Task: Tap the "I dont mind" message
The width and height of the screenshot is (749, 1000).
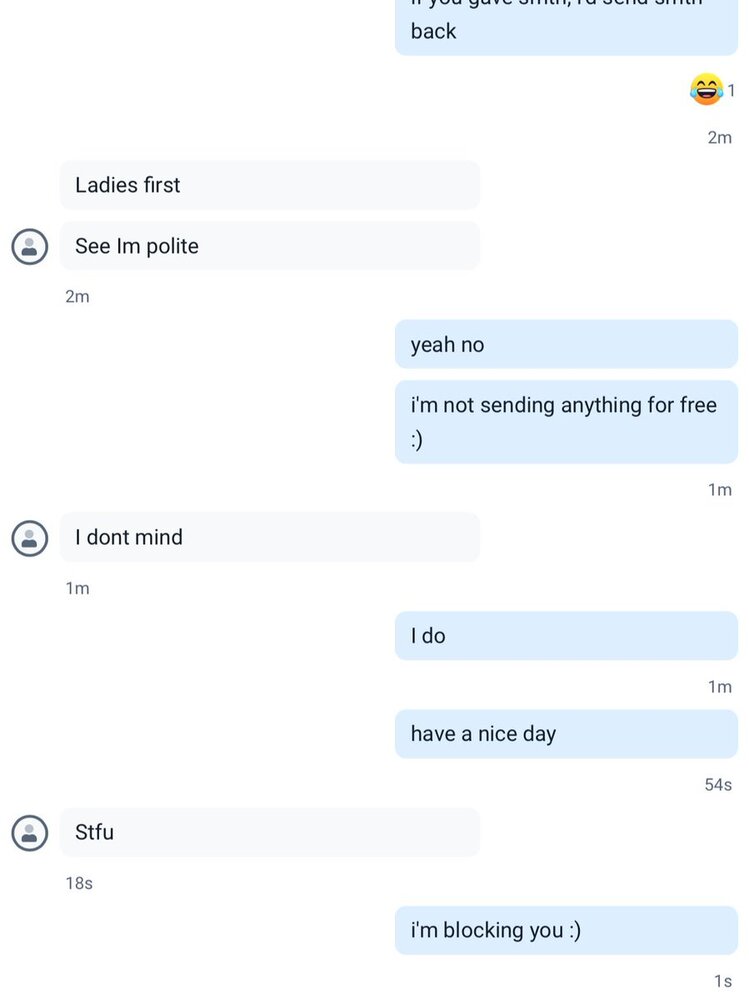Action: point(269,538)
